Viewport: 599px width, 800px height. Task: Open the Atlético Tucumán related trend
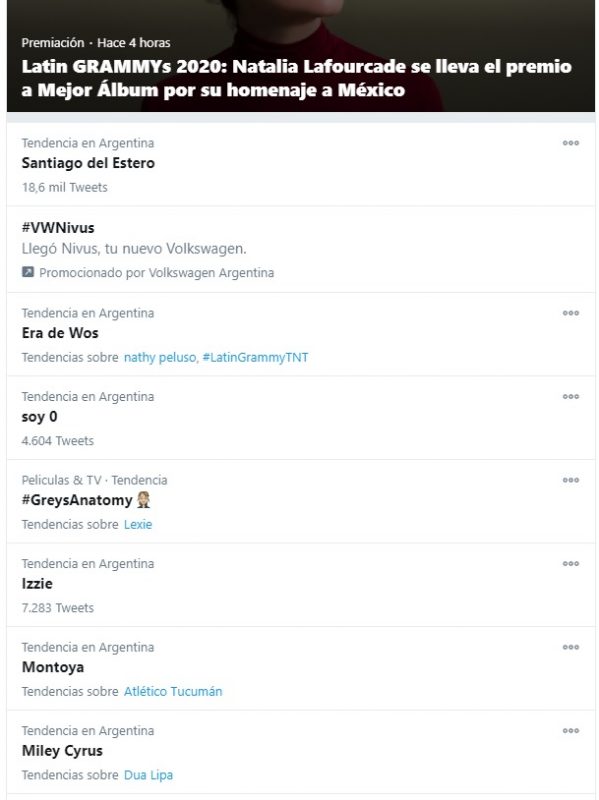(x=173, y=691)
